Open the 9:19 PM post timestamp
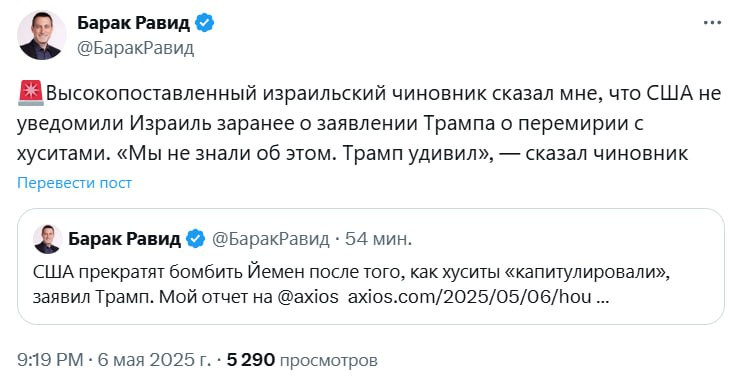Image resolution: width=743 pixels, height=383 pixels. click(x=50, y=360)
